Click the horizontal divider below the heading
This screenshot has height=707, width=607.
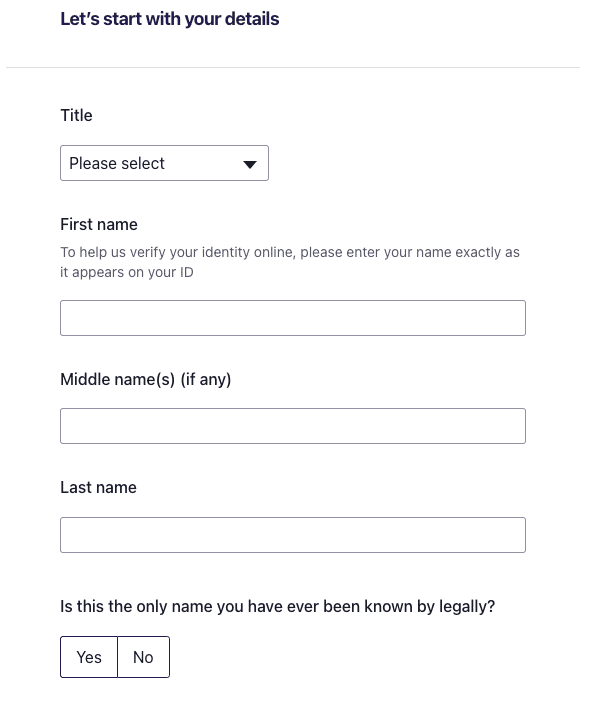293,68
